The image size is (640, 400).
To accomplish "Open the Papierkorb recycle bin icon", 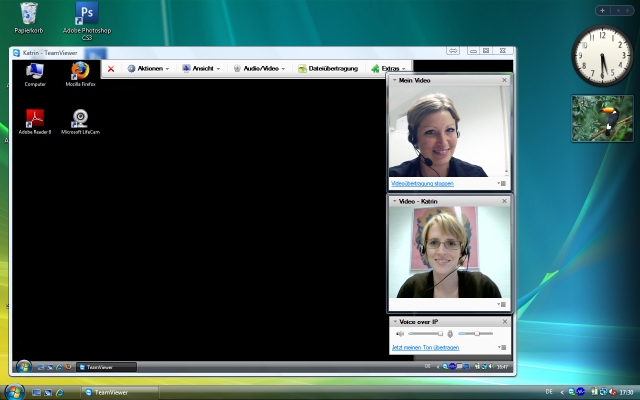I will 29,18.
